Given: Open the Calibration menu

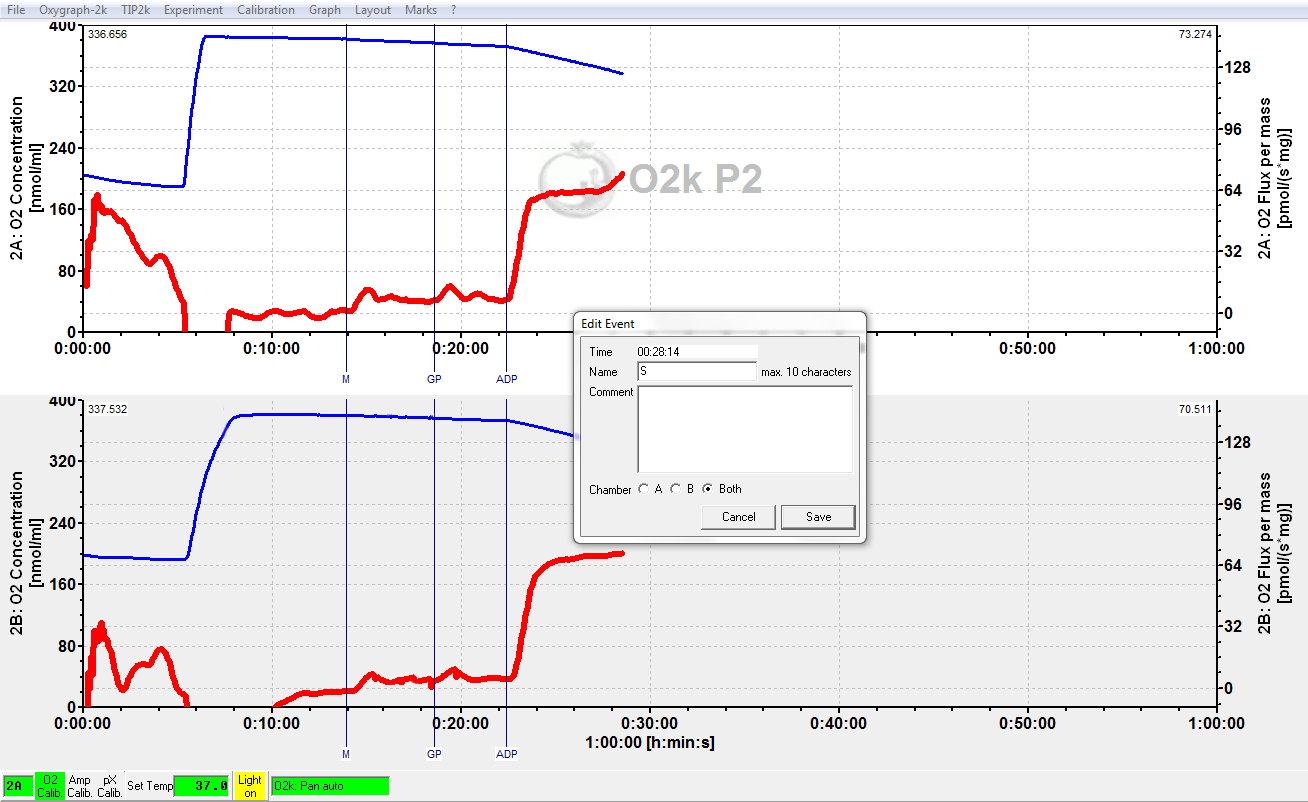Looking at the screenshot, I should coord(266,9).
